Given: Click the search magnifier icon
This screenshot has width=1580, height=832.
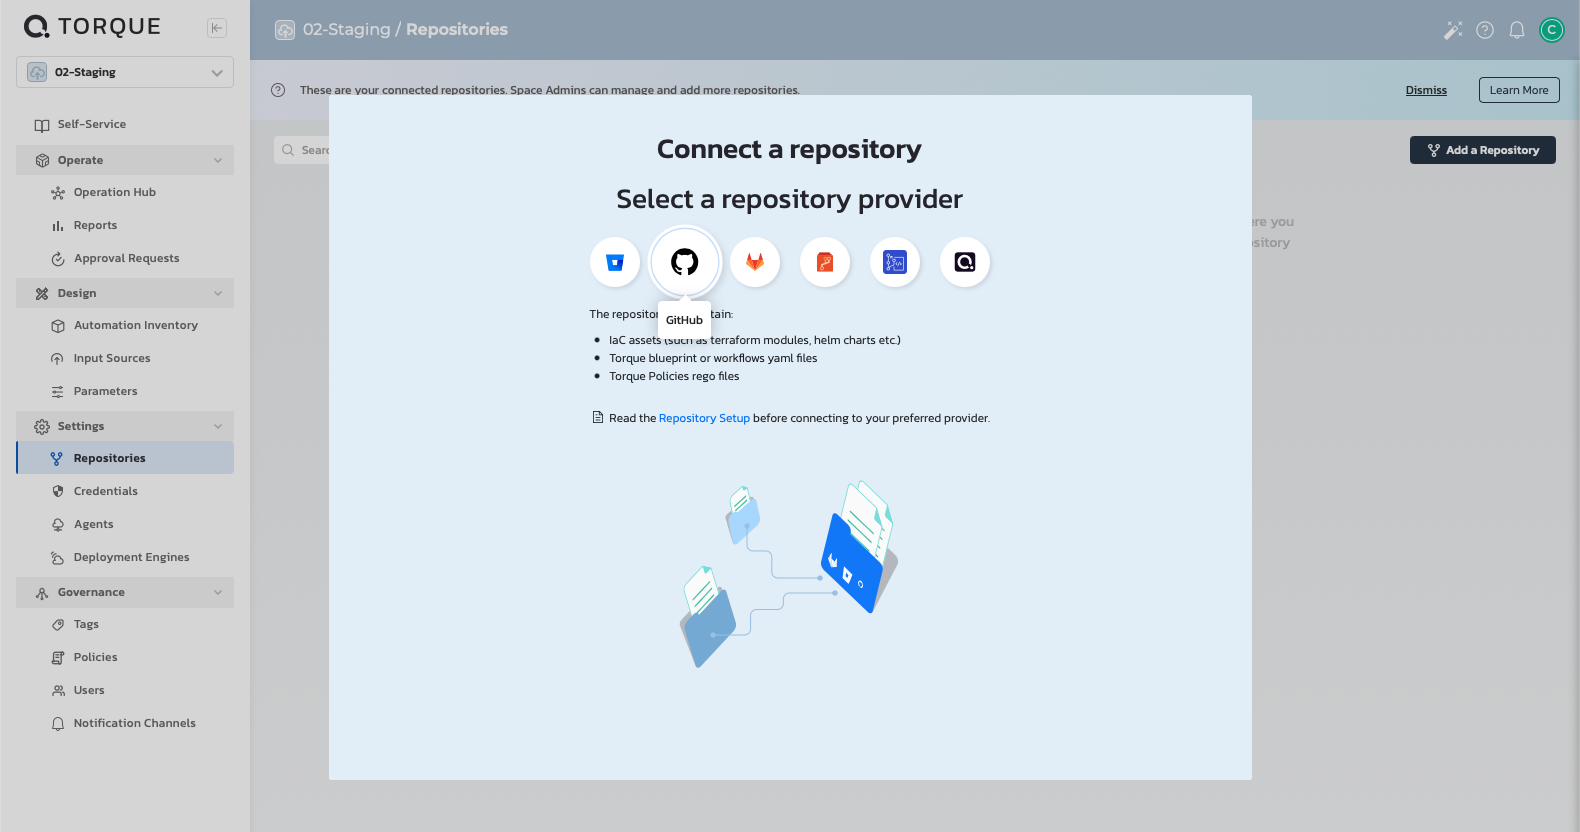Looking at the screenshot, I should 288,150.
